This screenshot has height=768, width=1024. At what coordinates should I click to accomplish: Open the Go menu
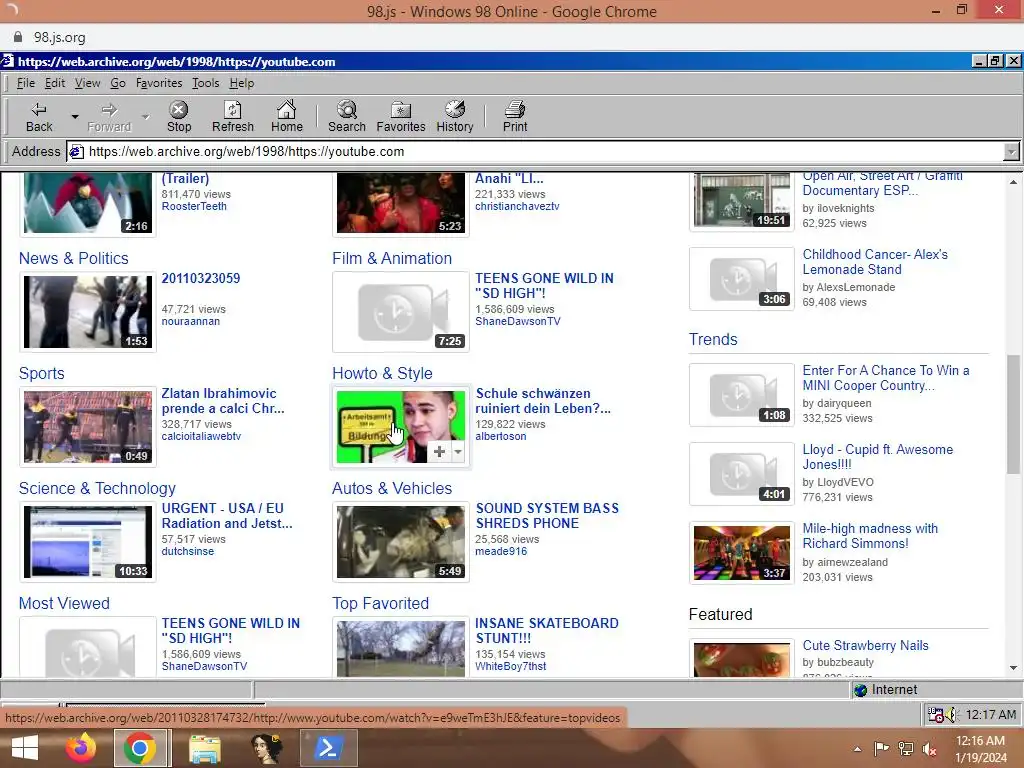click(x=118, y=83)
